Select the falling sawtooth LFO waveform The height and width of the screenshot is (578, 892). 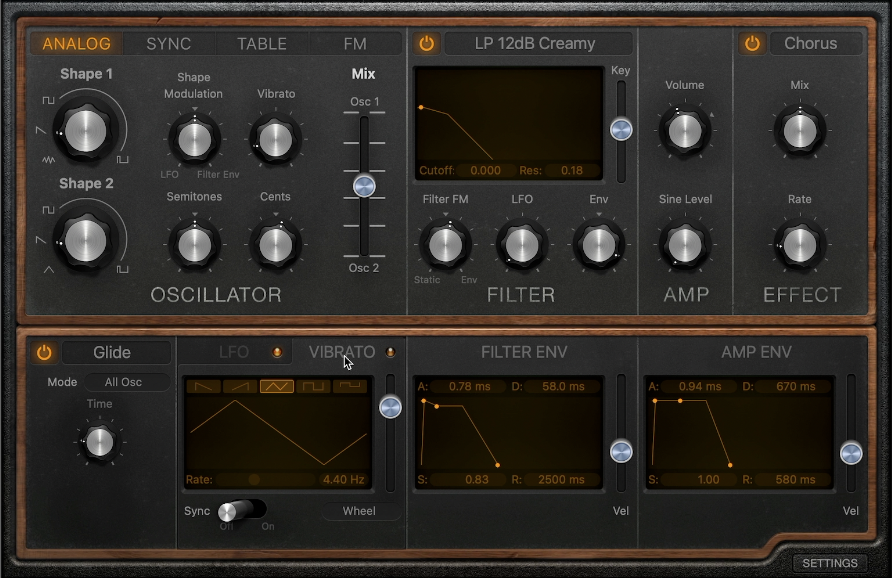tap(203, 387)
